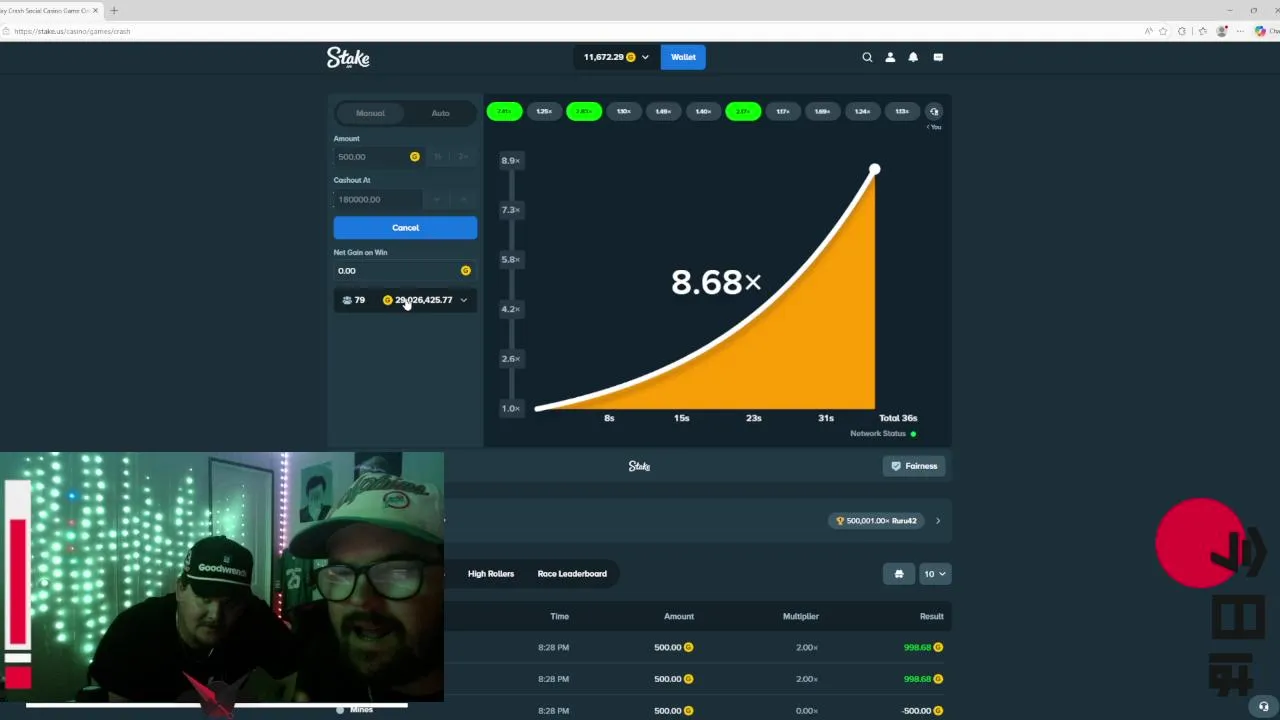Toggle the ghost mode icon beside 10 dropdown
The width and height of the screenshot is (1280, 720).
click(x=899, y=574)
